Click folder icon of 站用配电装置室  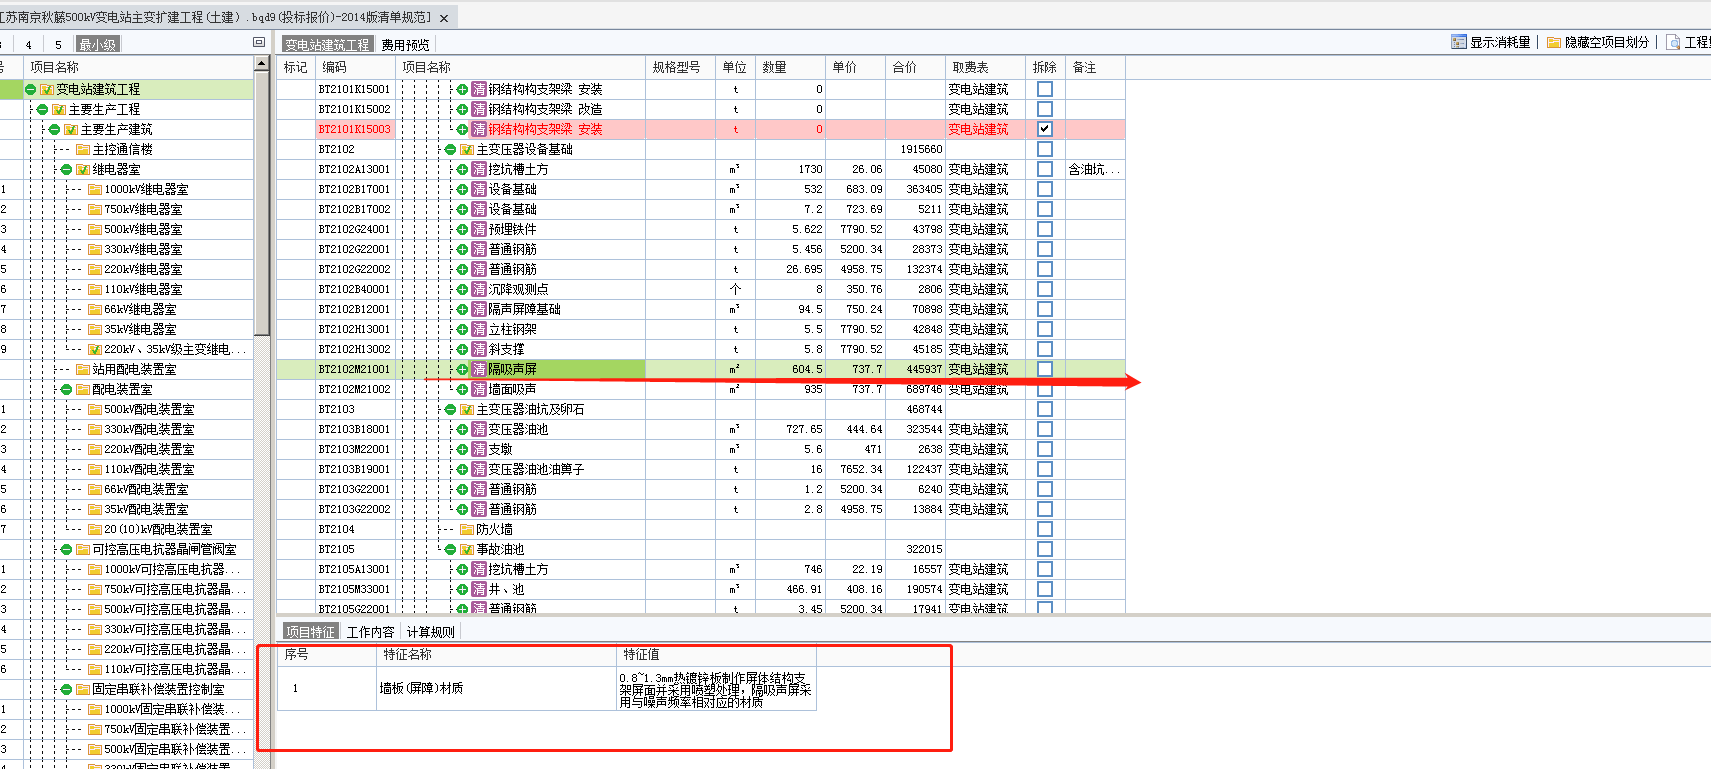[83, 369]
